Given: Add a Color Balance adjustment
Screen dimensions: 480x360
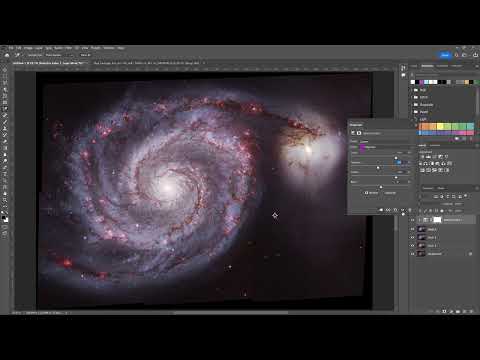Looking at the screenshot, I should click(x=427, y=163).
